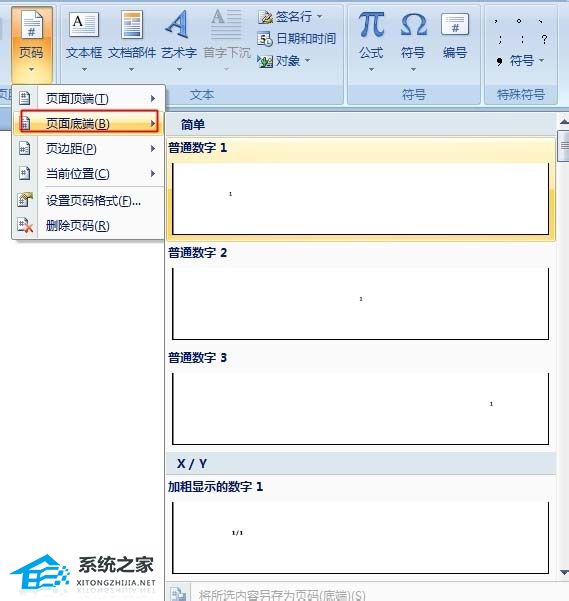Expand the 文档部件 dropdown arrow
Viewport: 569px width, 601px height.
click(131, 70)
